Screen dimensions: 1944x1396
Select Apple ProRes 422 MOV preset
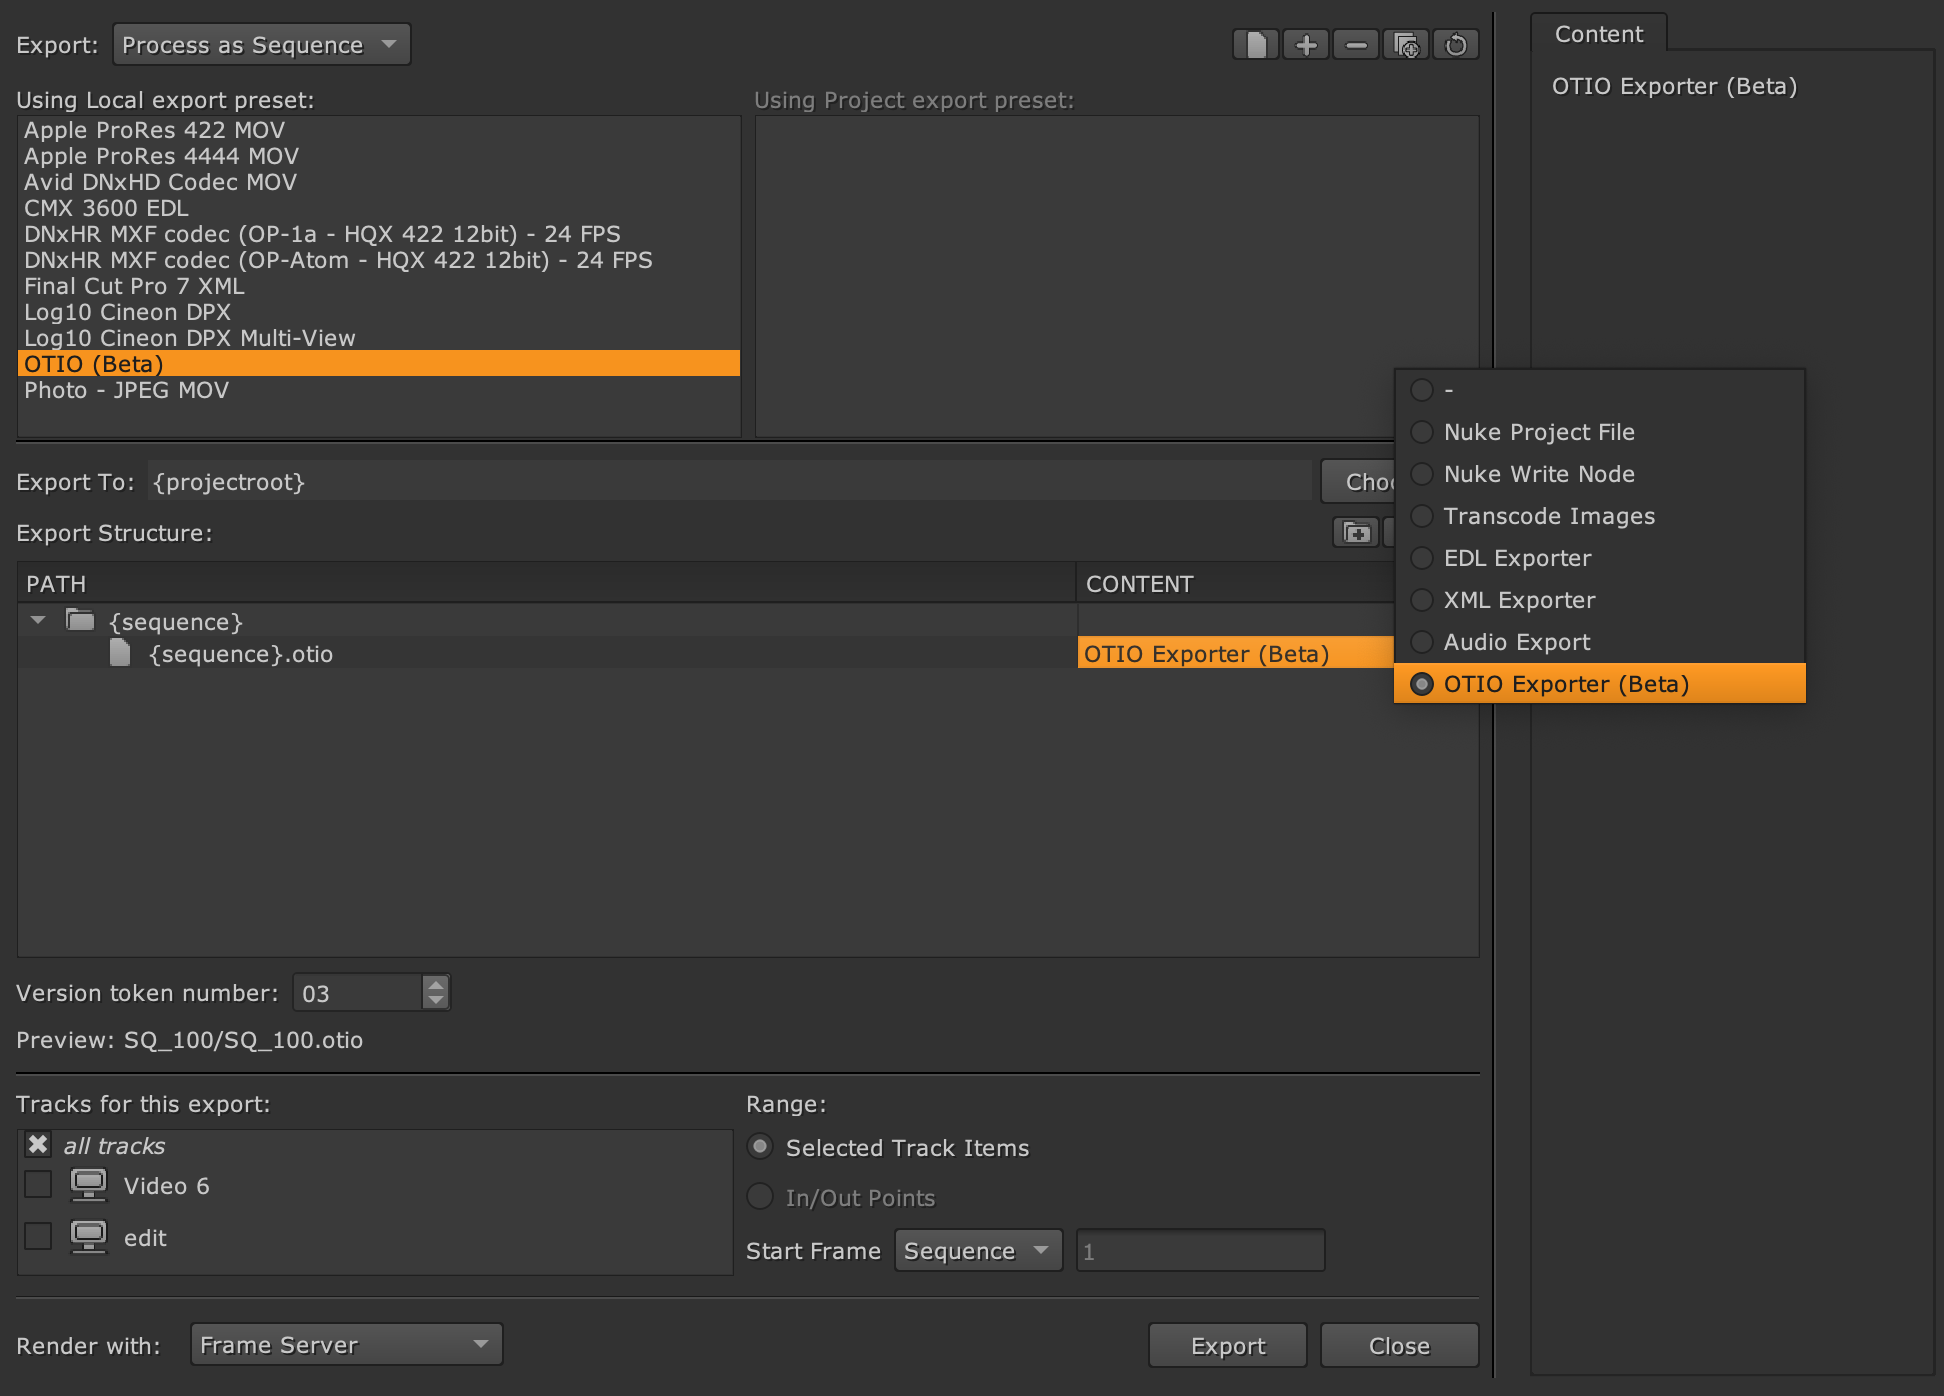click(x=379, y=130)
